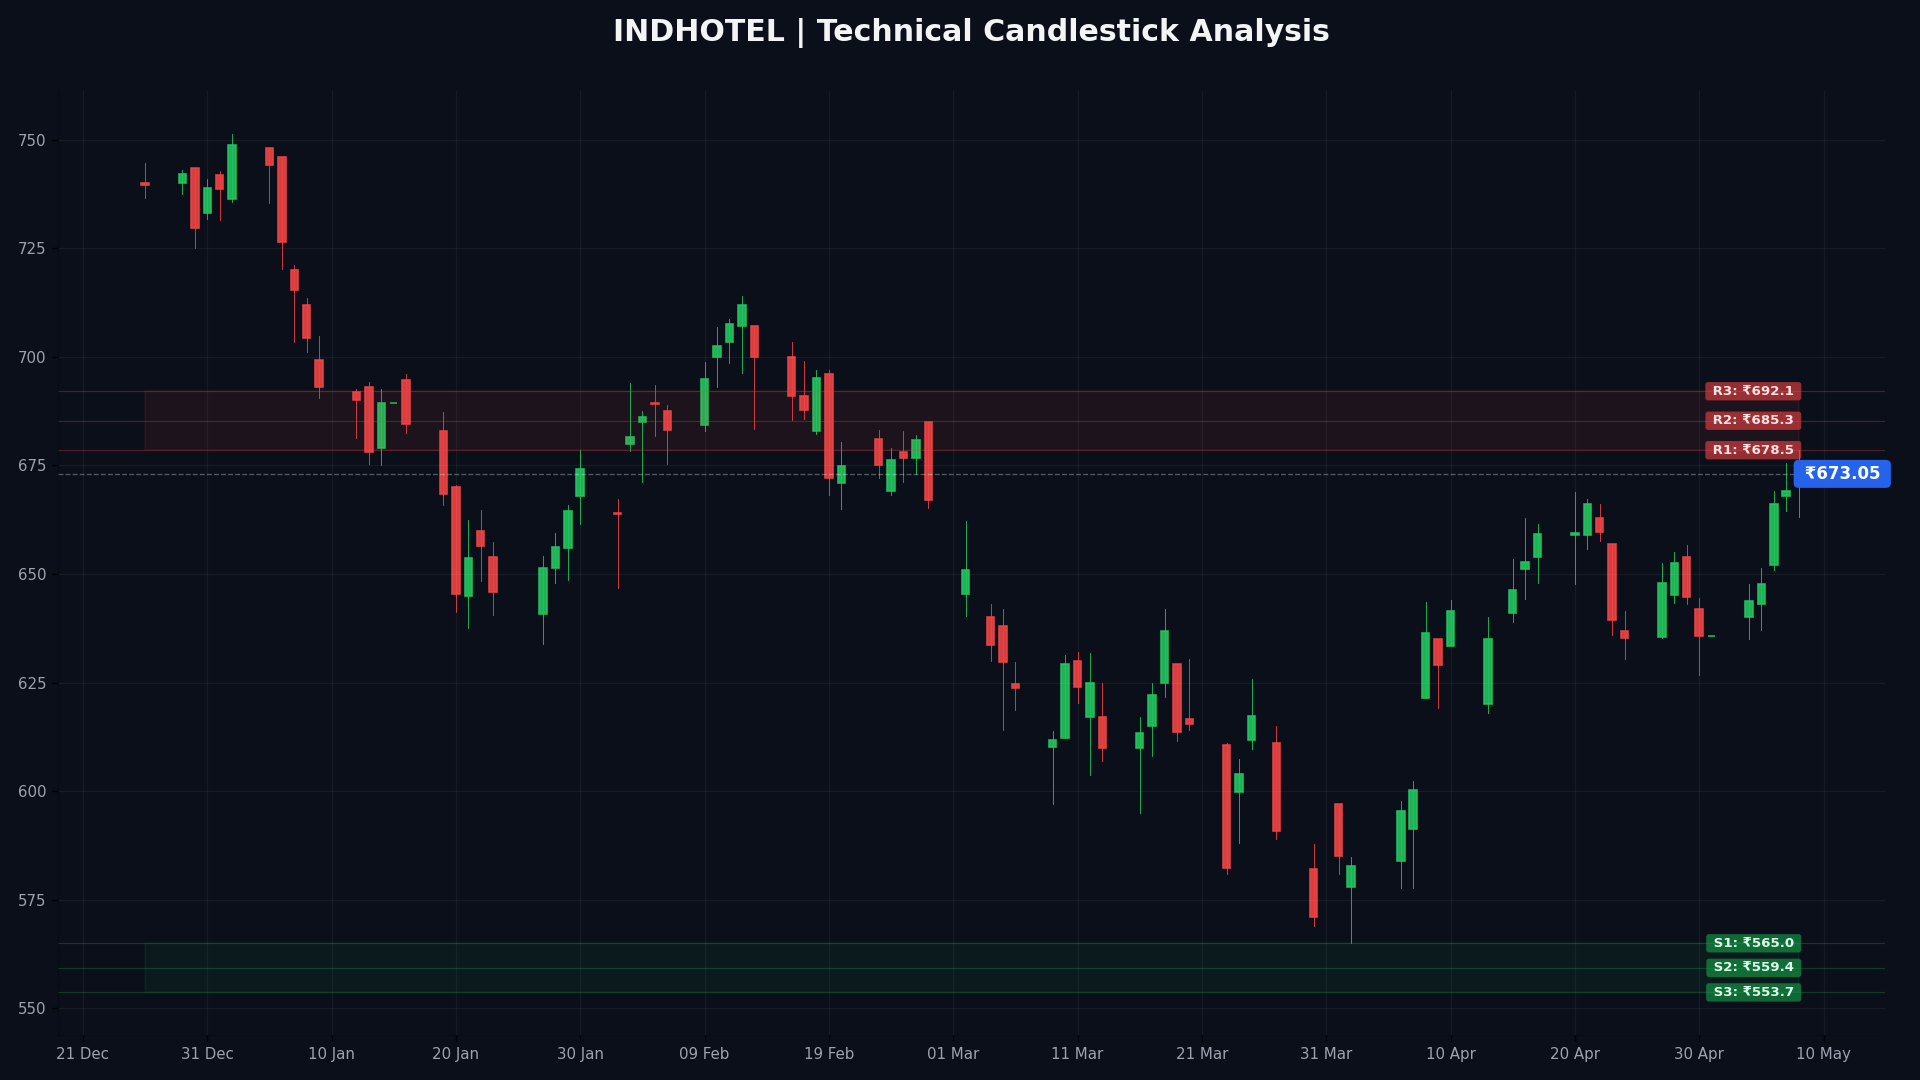This screenshot has width=1920, height=1080.
Task: Click the 575 price axis label
Action: click(x=31, y=900)
